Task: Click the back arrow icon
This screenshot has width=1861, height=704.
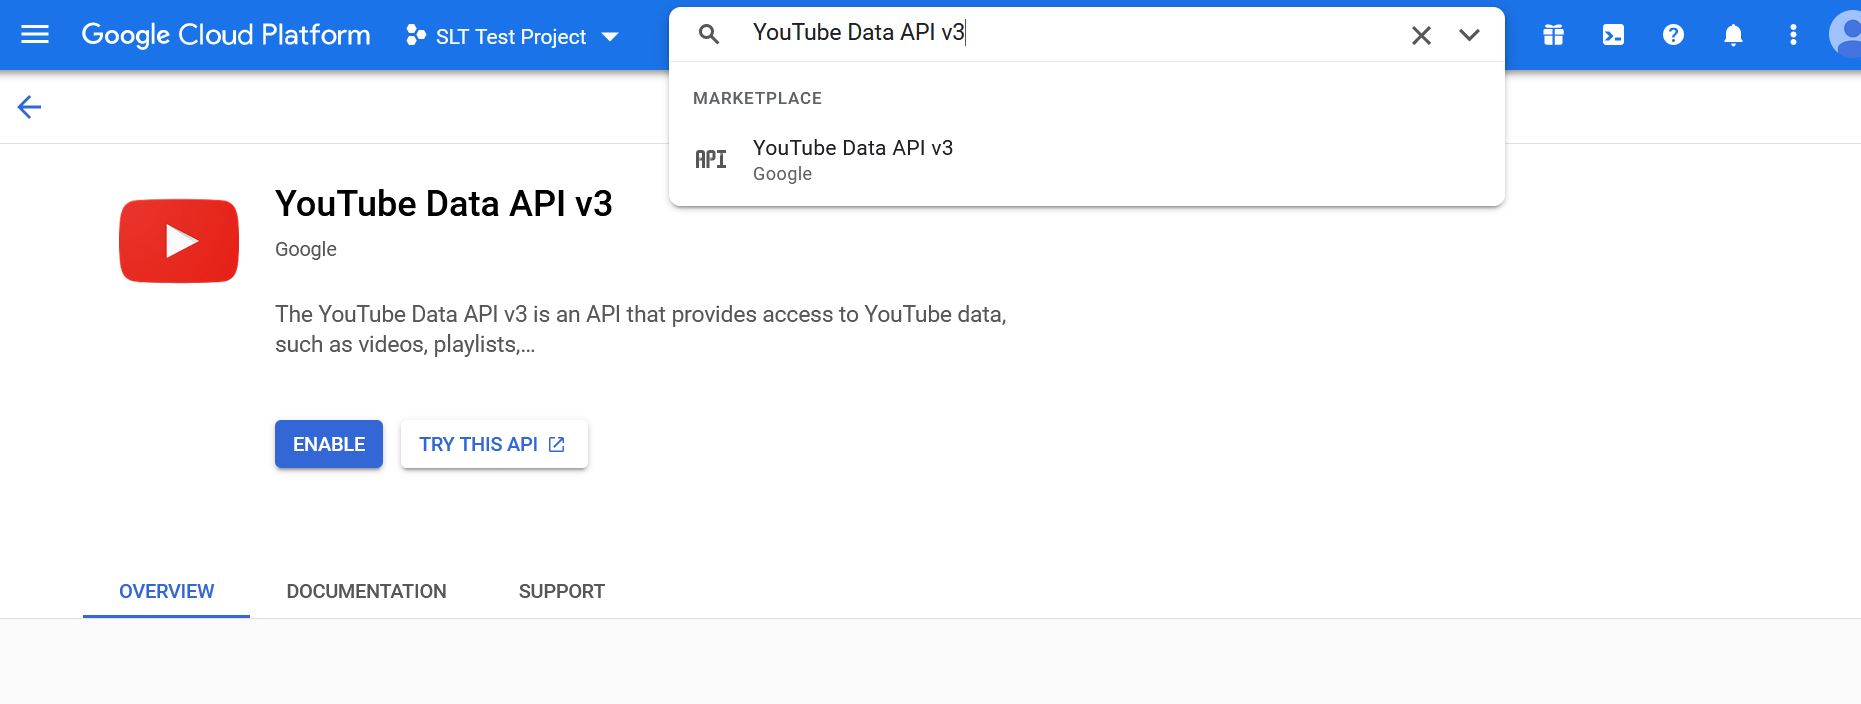Action: point(29,107)
